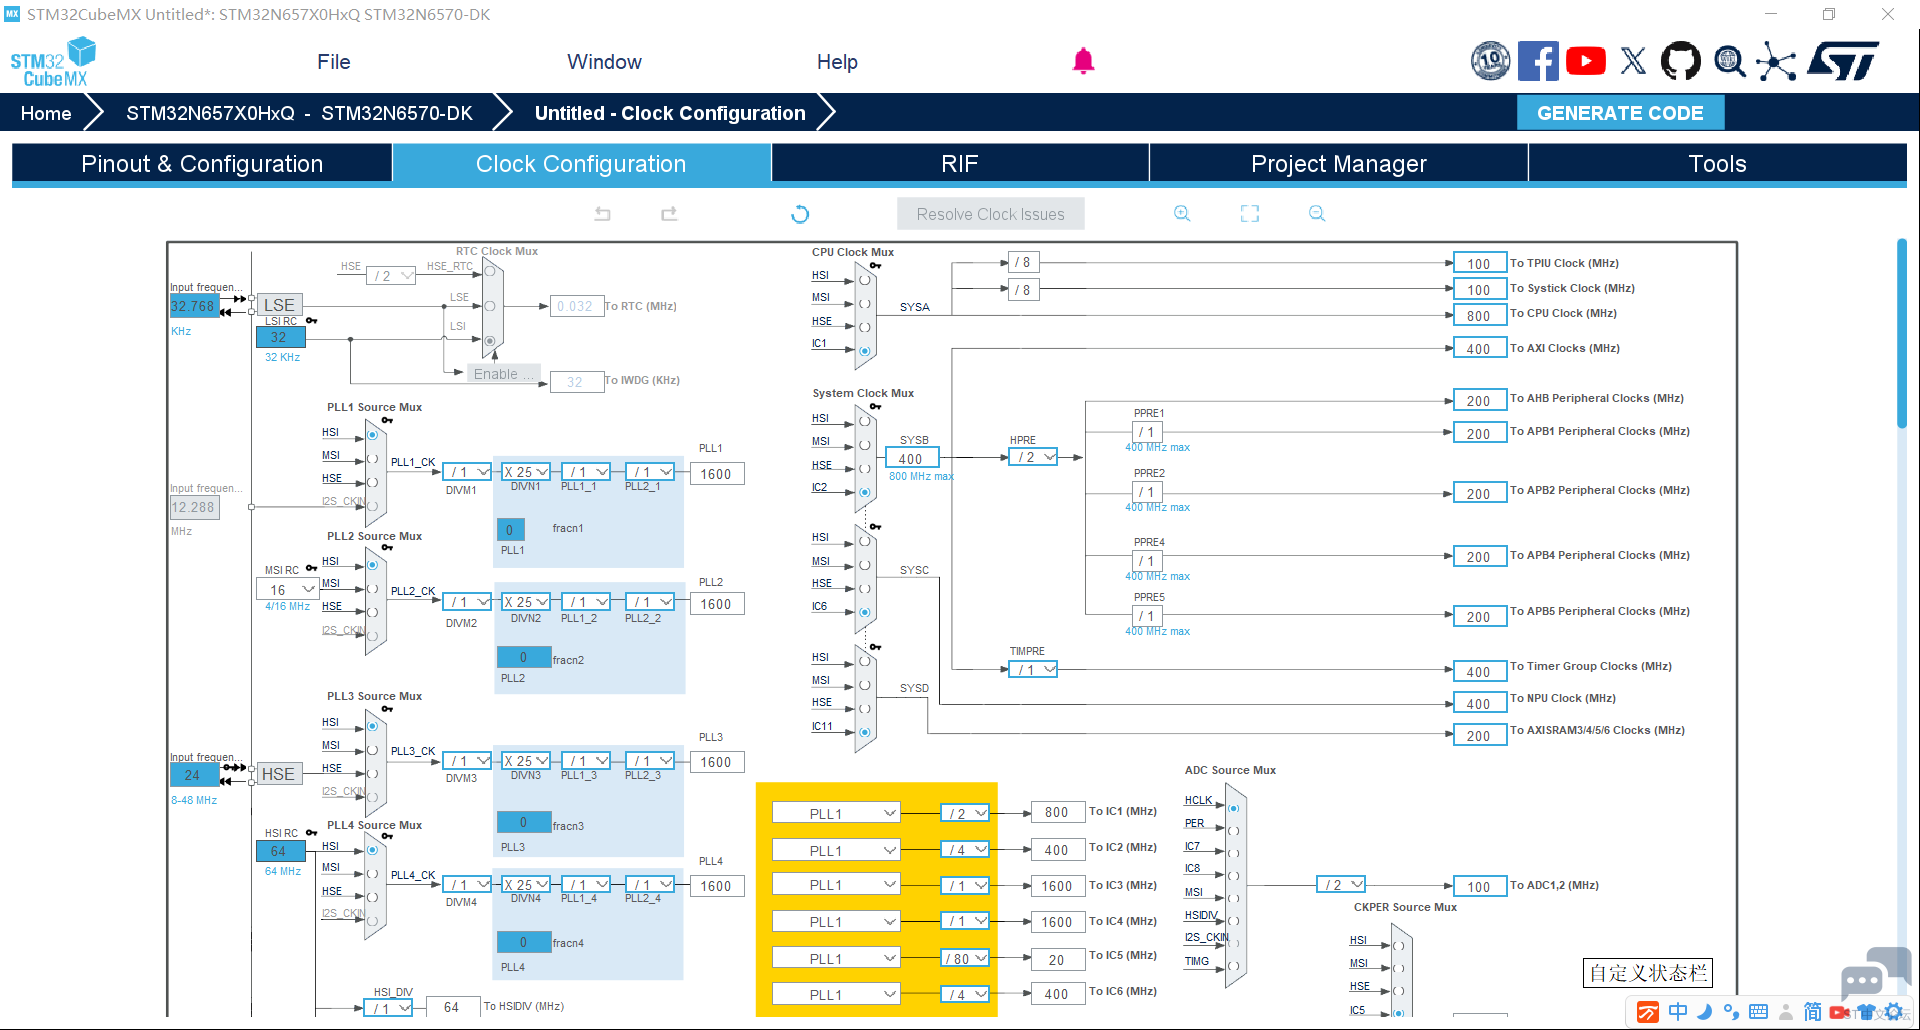Select MSI in PLL1 Source Mux
This screenshot has width=1920, height=1030.
coord(372,459)
